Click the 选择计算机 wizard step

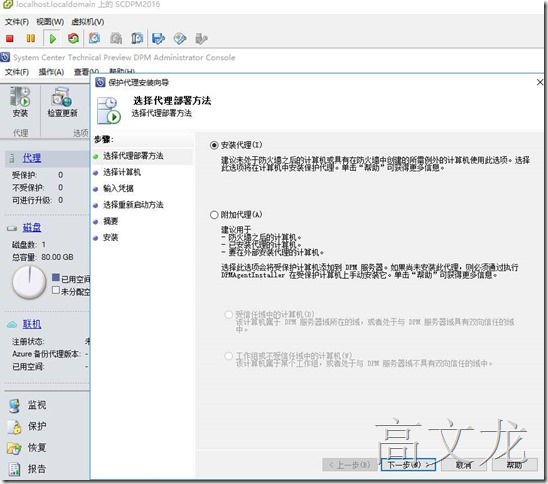click(x=122, y=172)
